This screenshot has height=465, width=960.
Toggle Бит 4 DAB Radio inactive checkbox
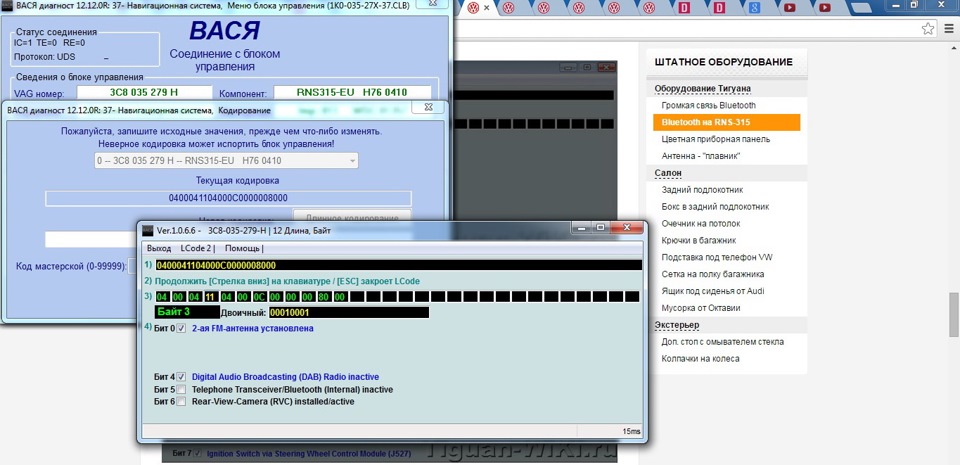click(181, 377)
